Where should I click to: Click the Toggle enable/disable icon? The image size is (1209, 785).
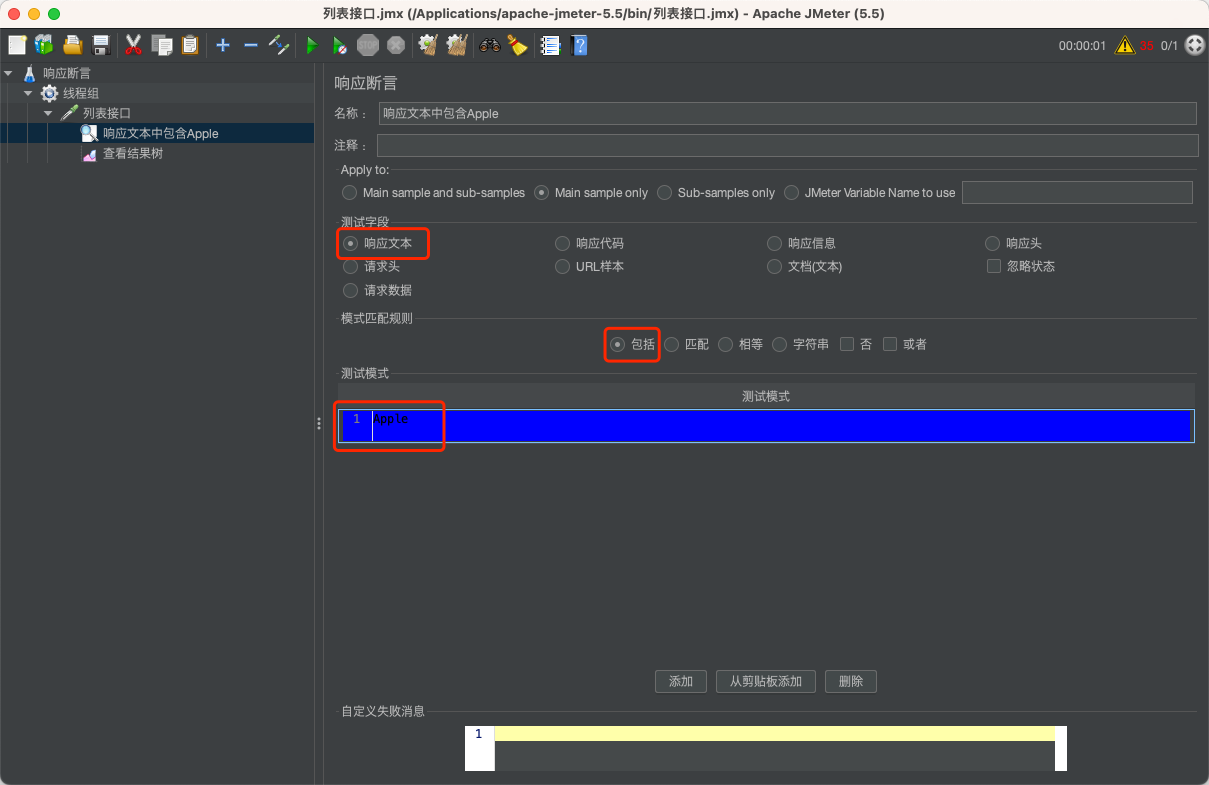279,45
